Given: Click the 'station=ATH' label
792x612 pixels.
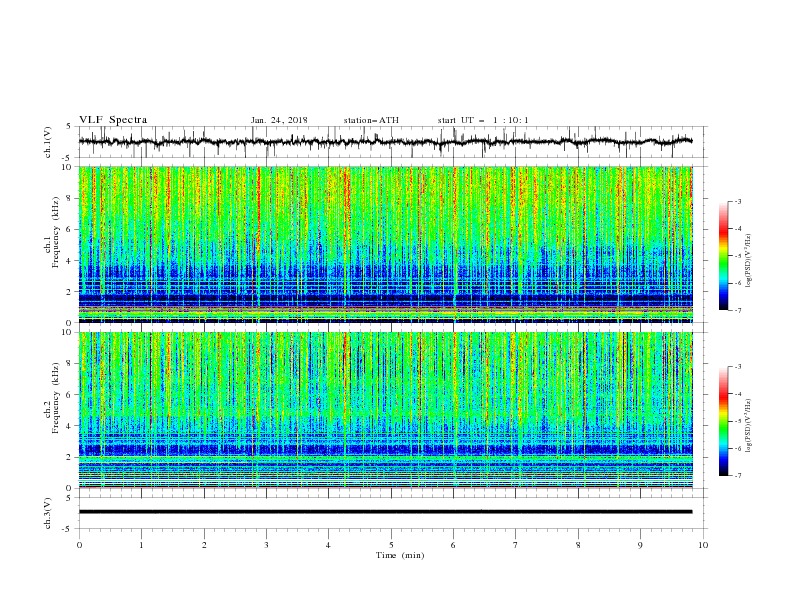Looking at the screenshot, I should click(x=371, y=120).
